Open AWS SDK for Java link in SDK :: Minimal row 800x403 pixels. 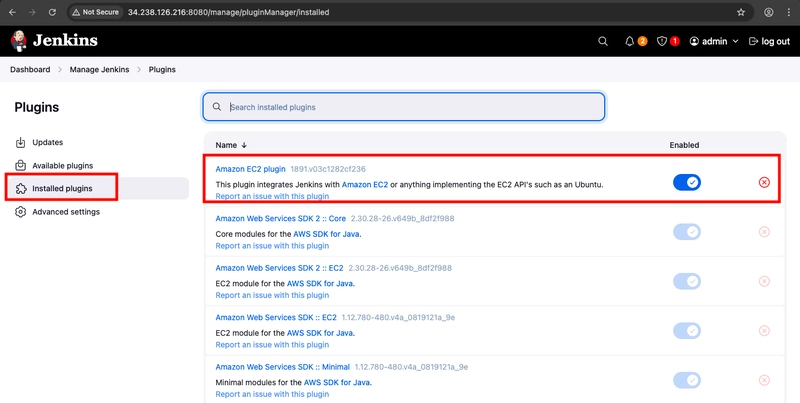337,383
